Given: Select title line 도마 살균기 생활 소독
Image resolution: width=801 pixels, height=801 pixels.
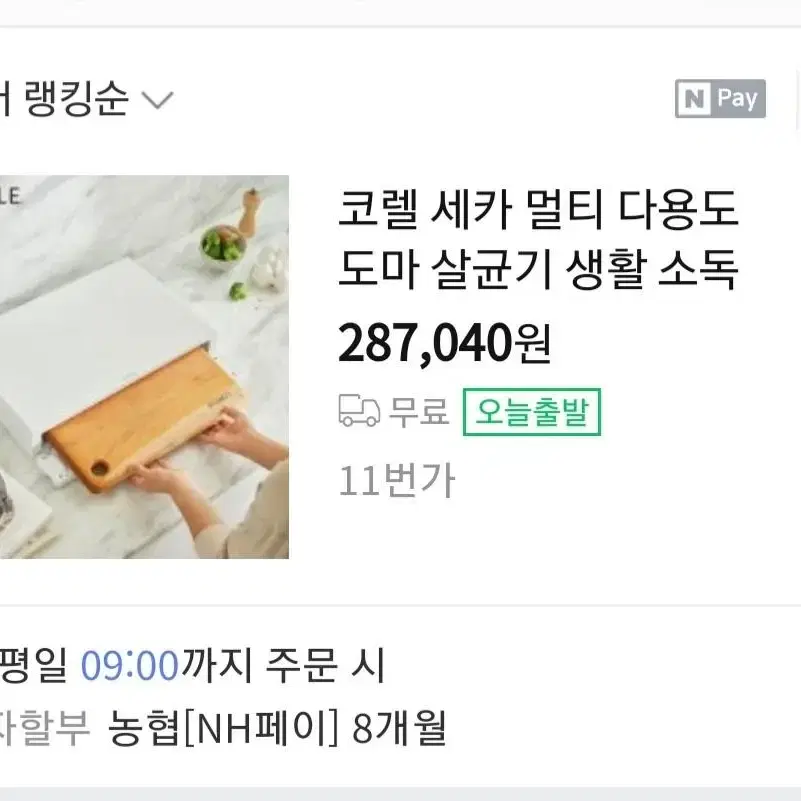Looking at the screenshot, I should click(538, 269).
